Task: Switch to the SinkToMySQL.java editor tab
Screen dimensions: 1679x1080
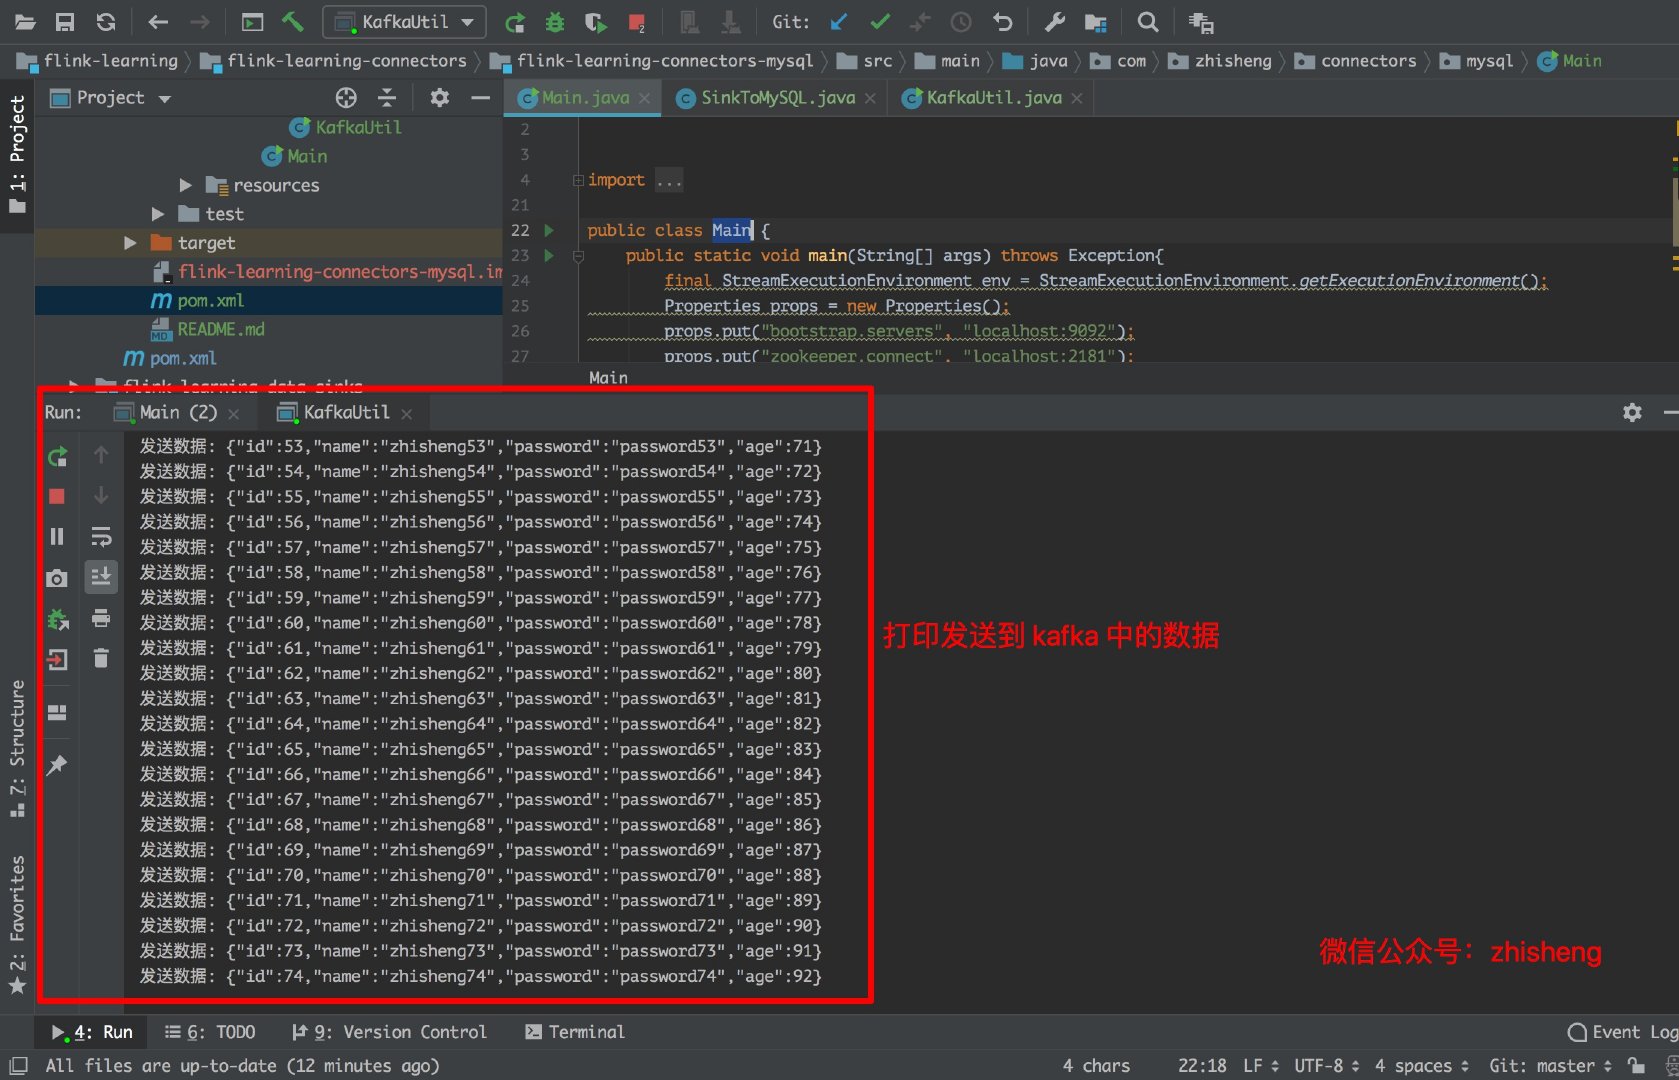Action: point(777,97)
